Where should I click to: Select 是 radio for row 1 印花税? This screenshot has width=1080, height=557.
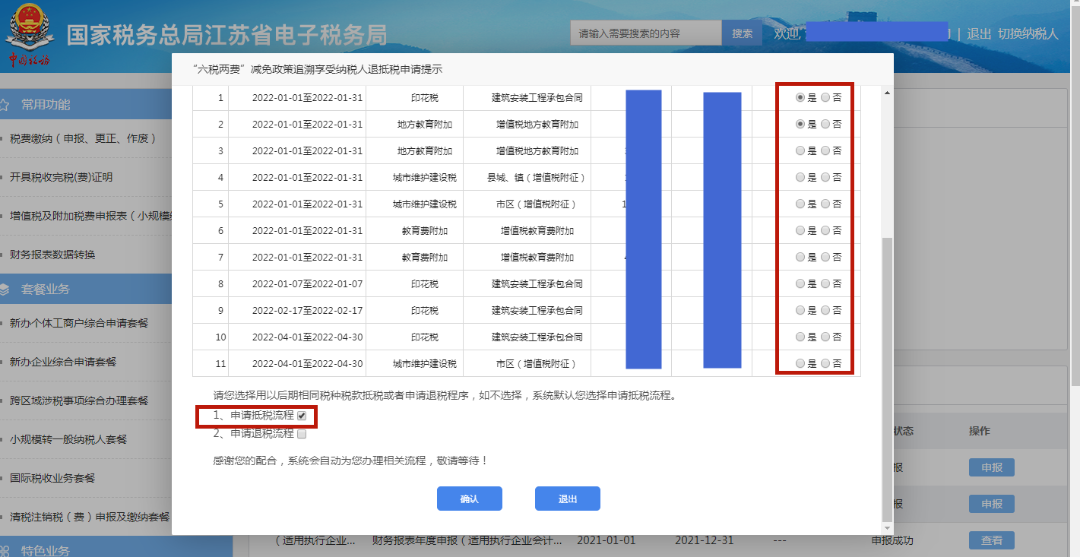800,98
